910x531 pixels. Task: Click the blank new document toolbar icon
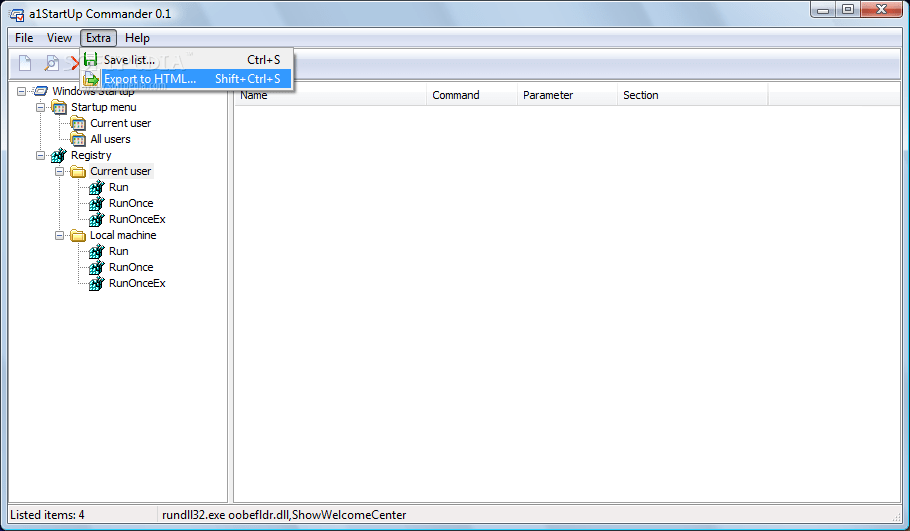(25, 63)
